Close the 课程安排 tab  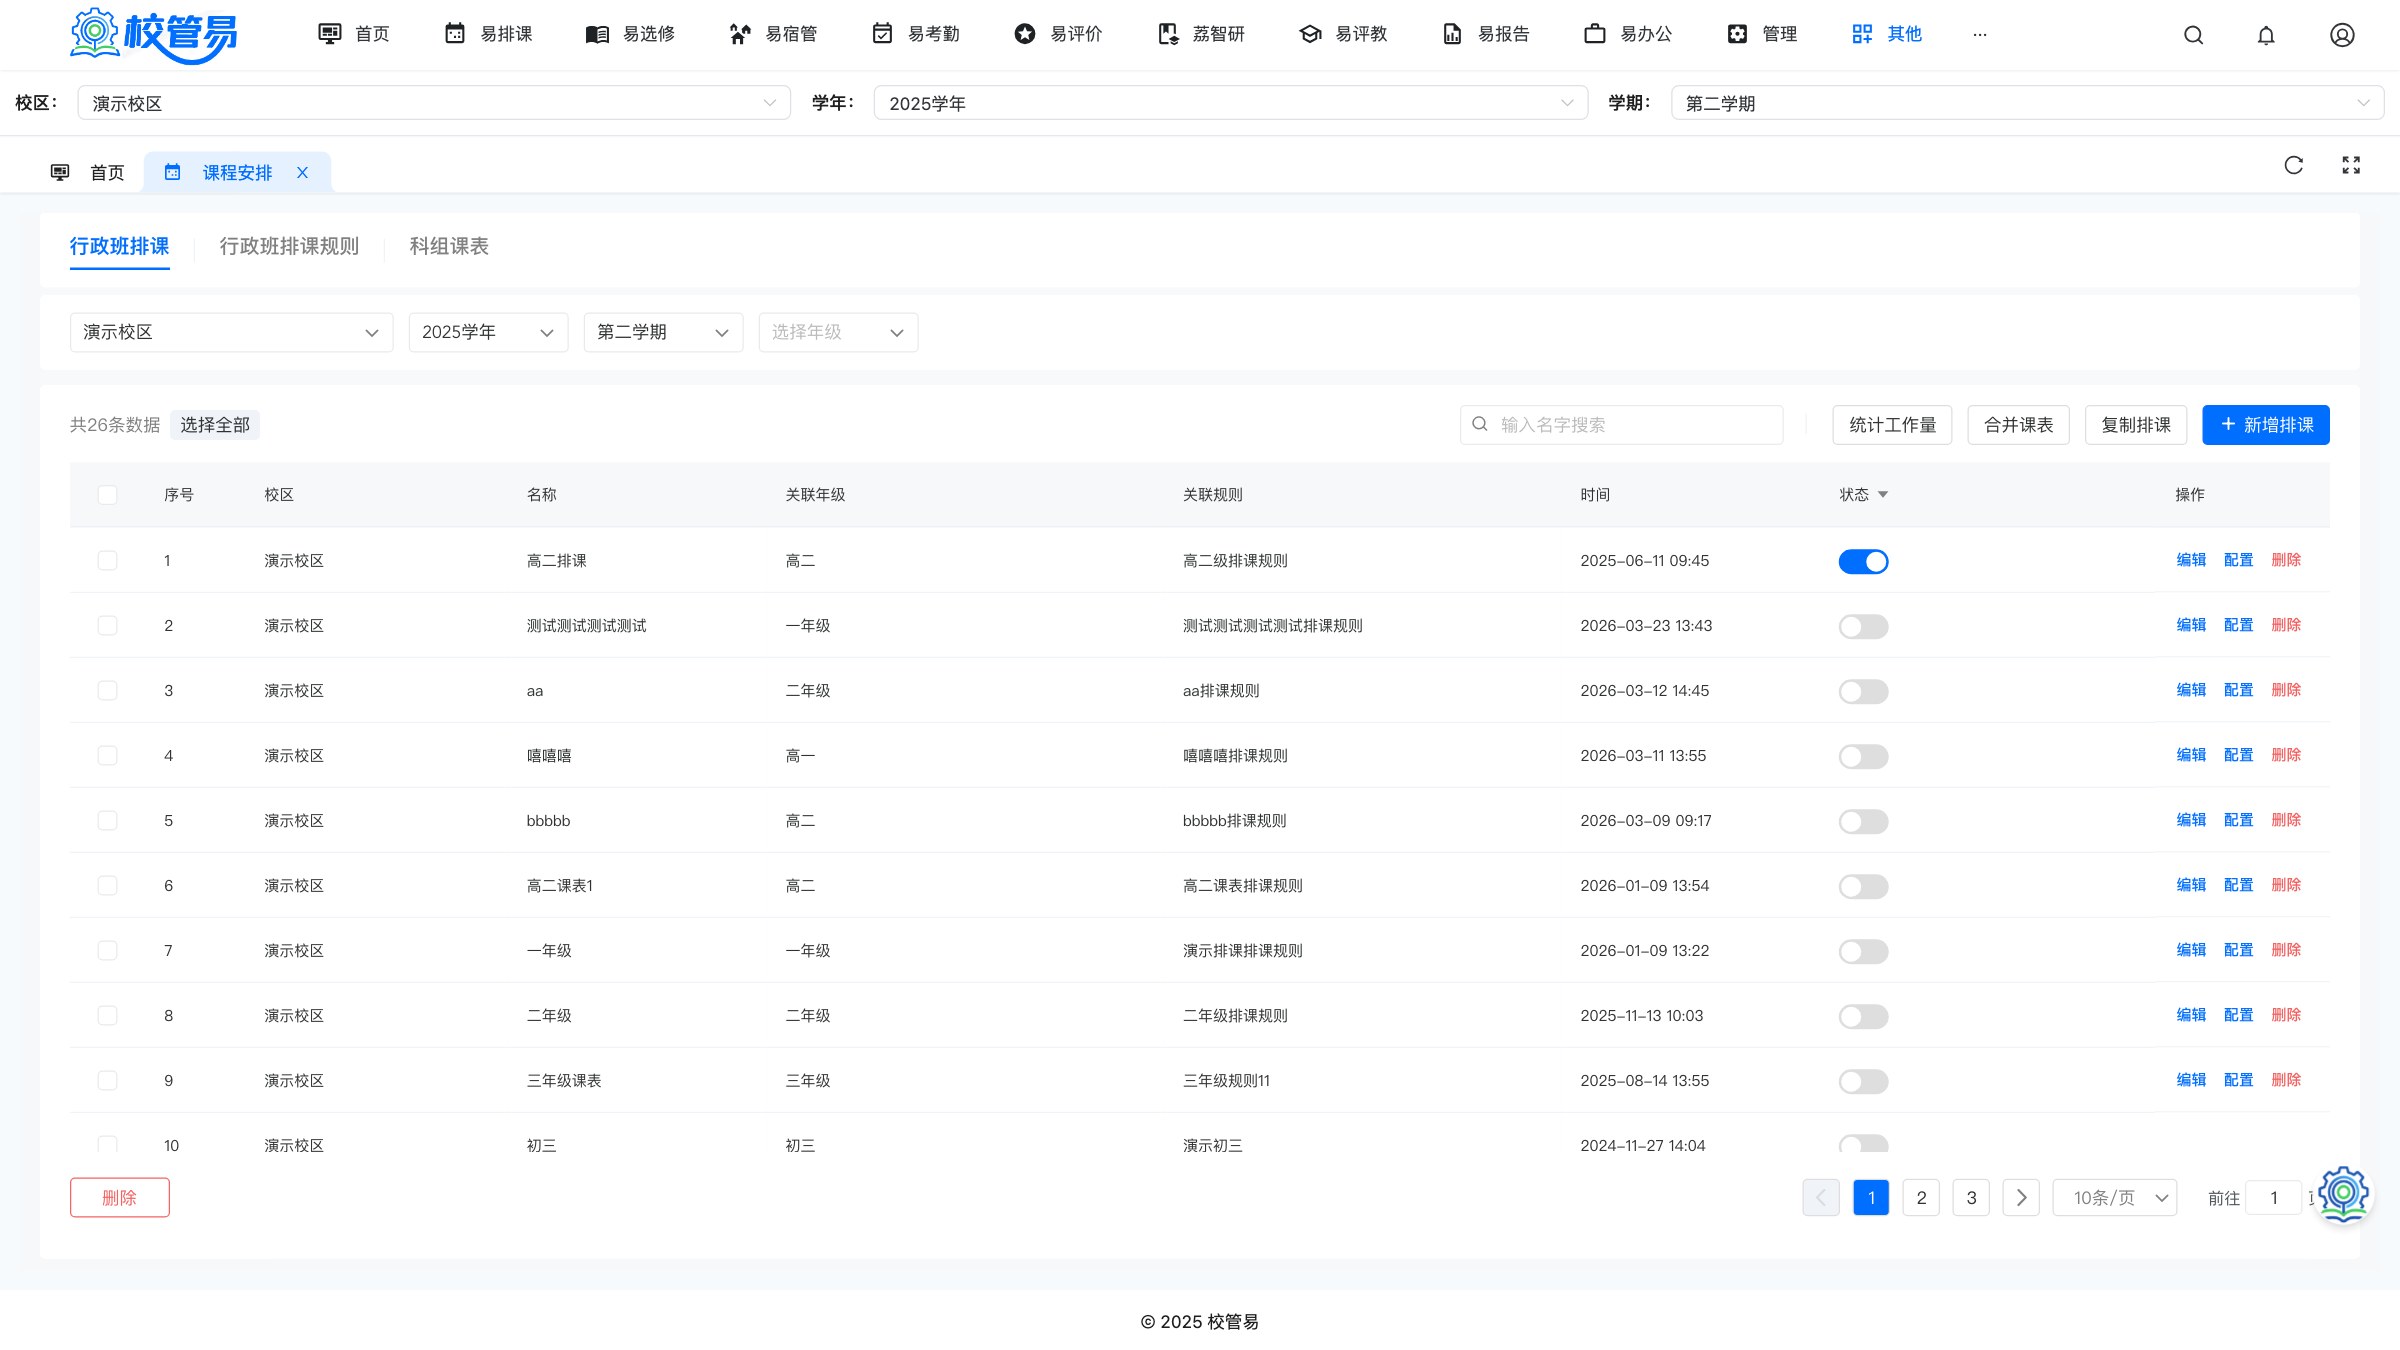[302, 172]
